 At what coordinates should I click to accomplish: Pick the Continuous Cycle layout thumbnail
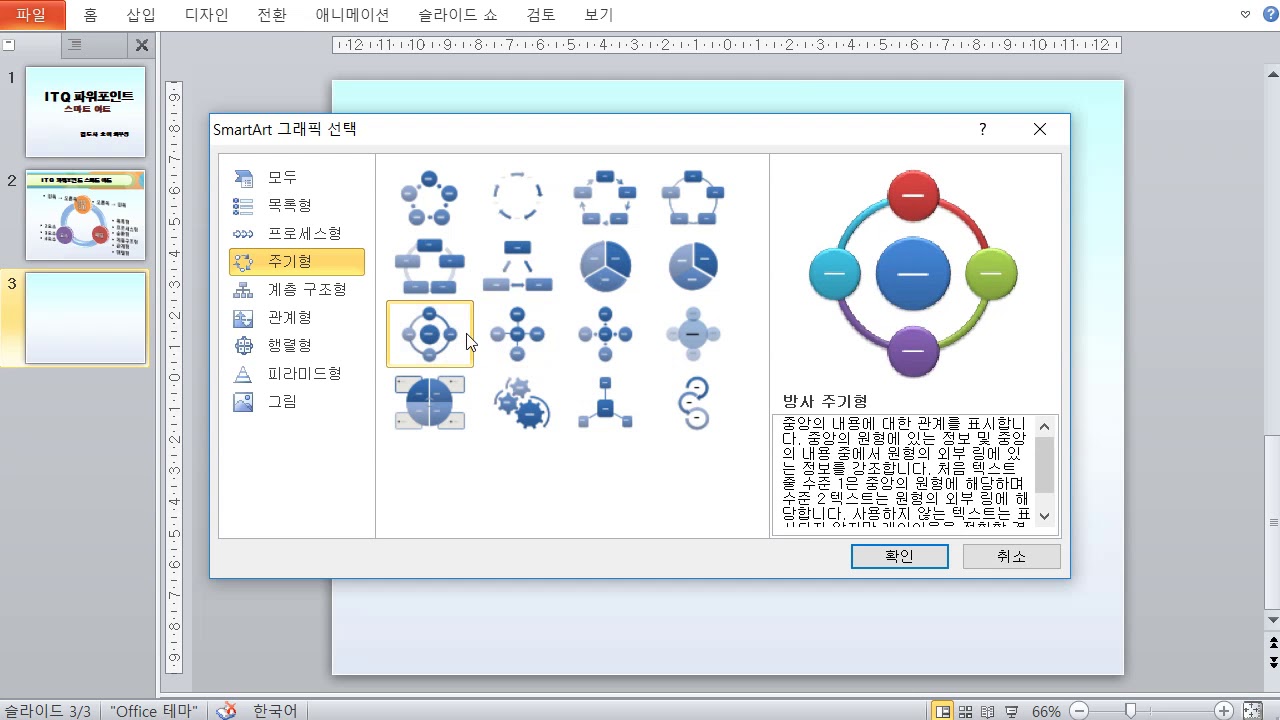pyautogui.click(x=430, y=265)
